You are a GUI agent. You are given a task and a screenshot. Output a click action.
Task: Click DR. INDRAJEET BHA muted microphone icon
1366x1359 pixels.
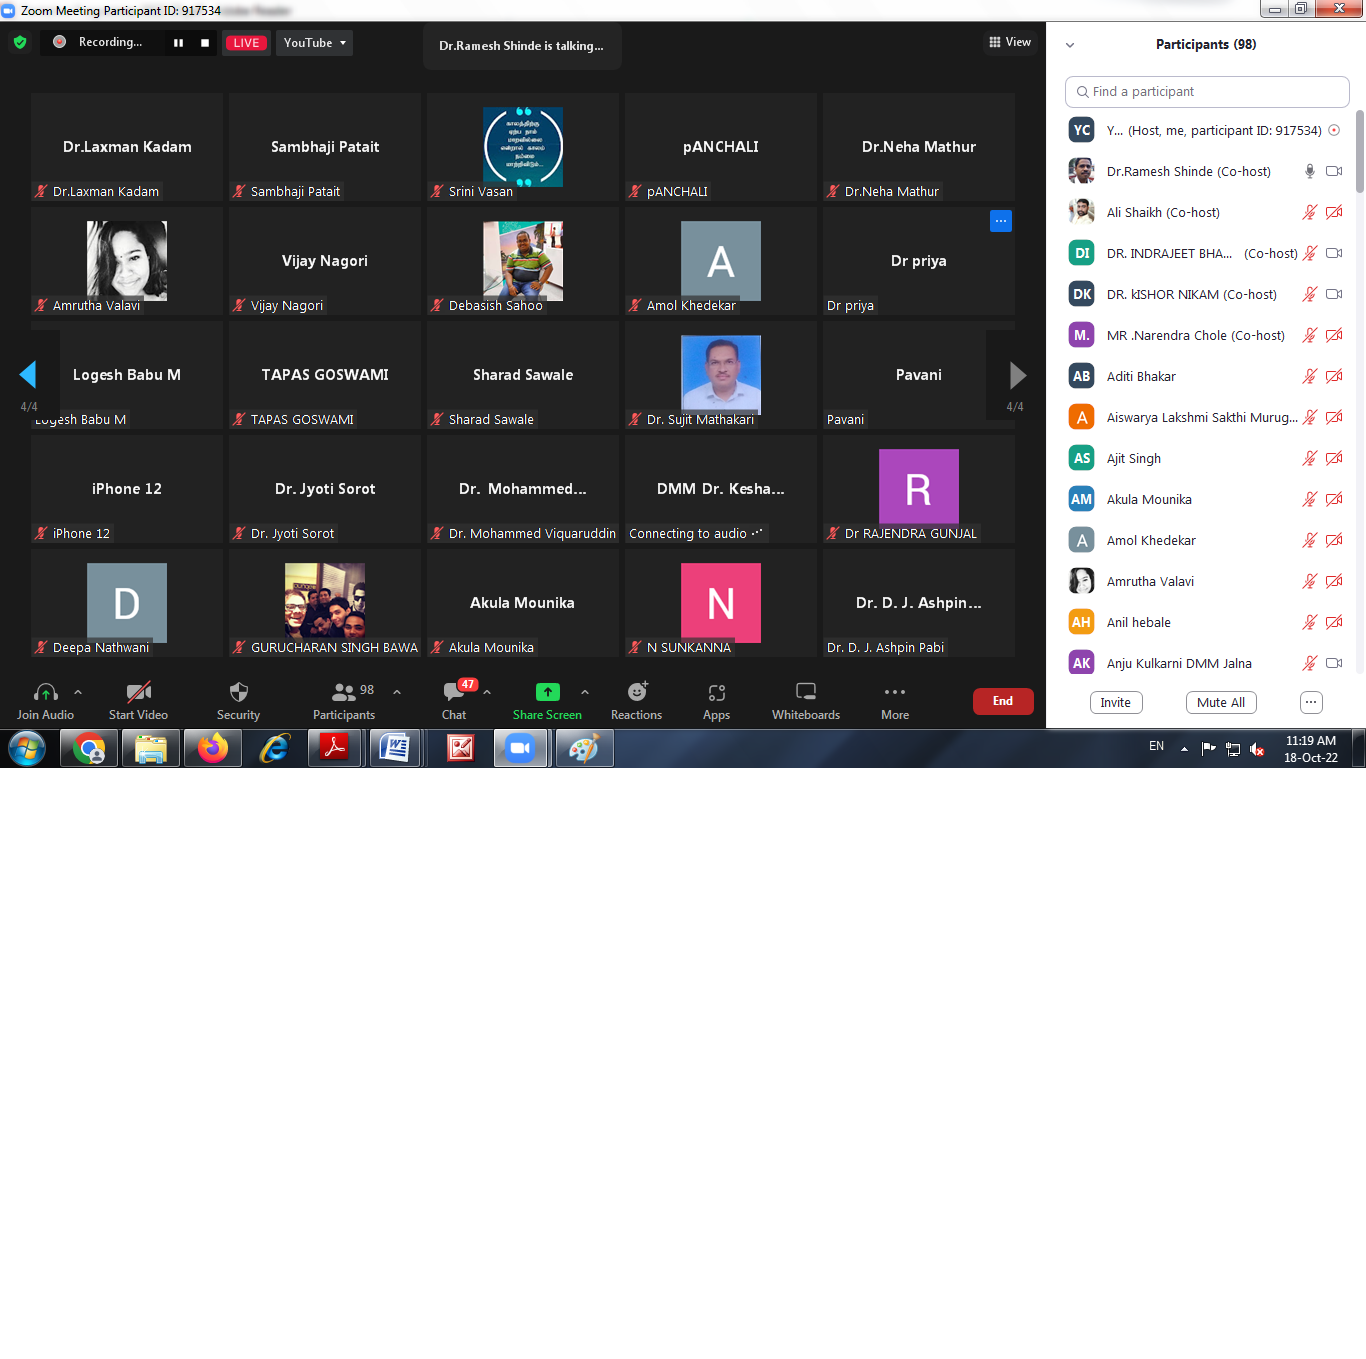pos(1309,253)
